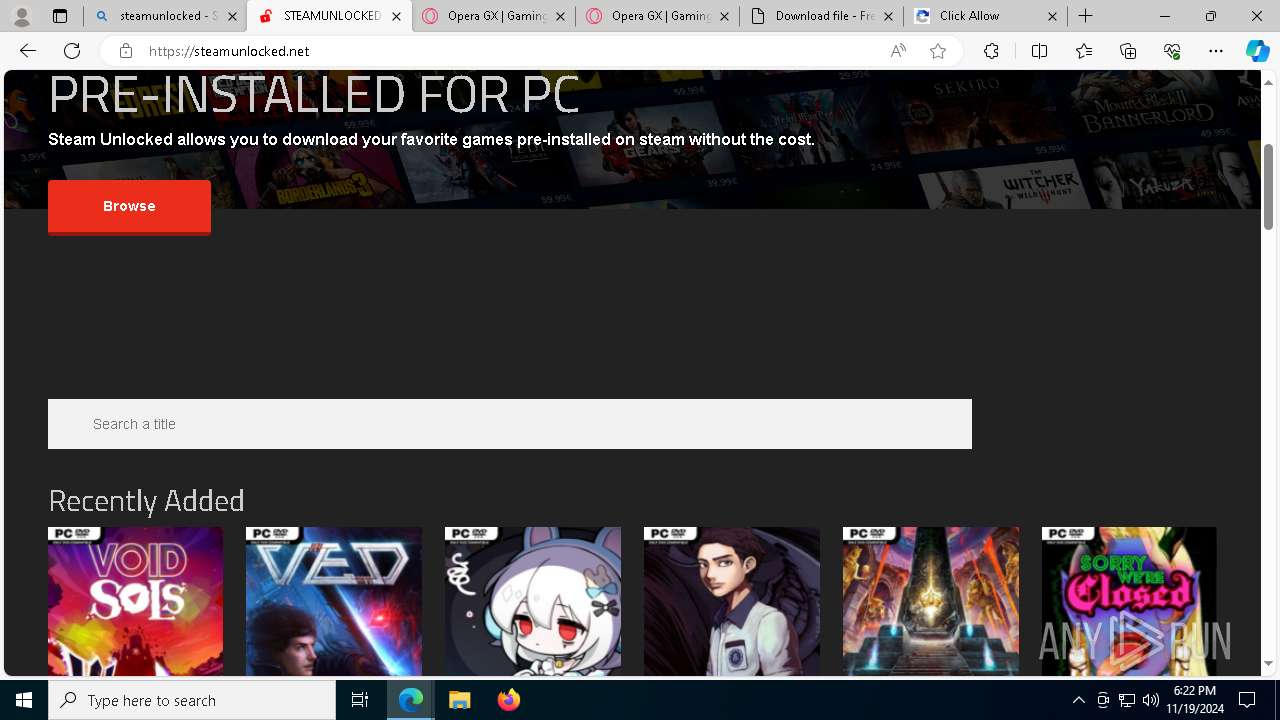This screenshot has height=720, width=1280.
Task: Open Settings and more ellipsis menu
Action: coord(1216,51)
